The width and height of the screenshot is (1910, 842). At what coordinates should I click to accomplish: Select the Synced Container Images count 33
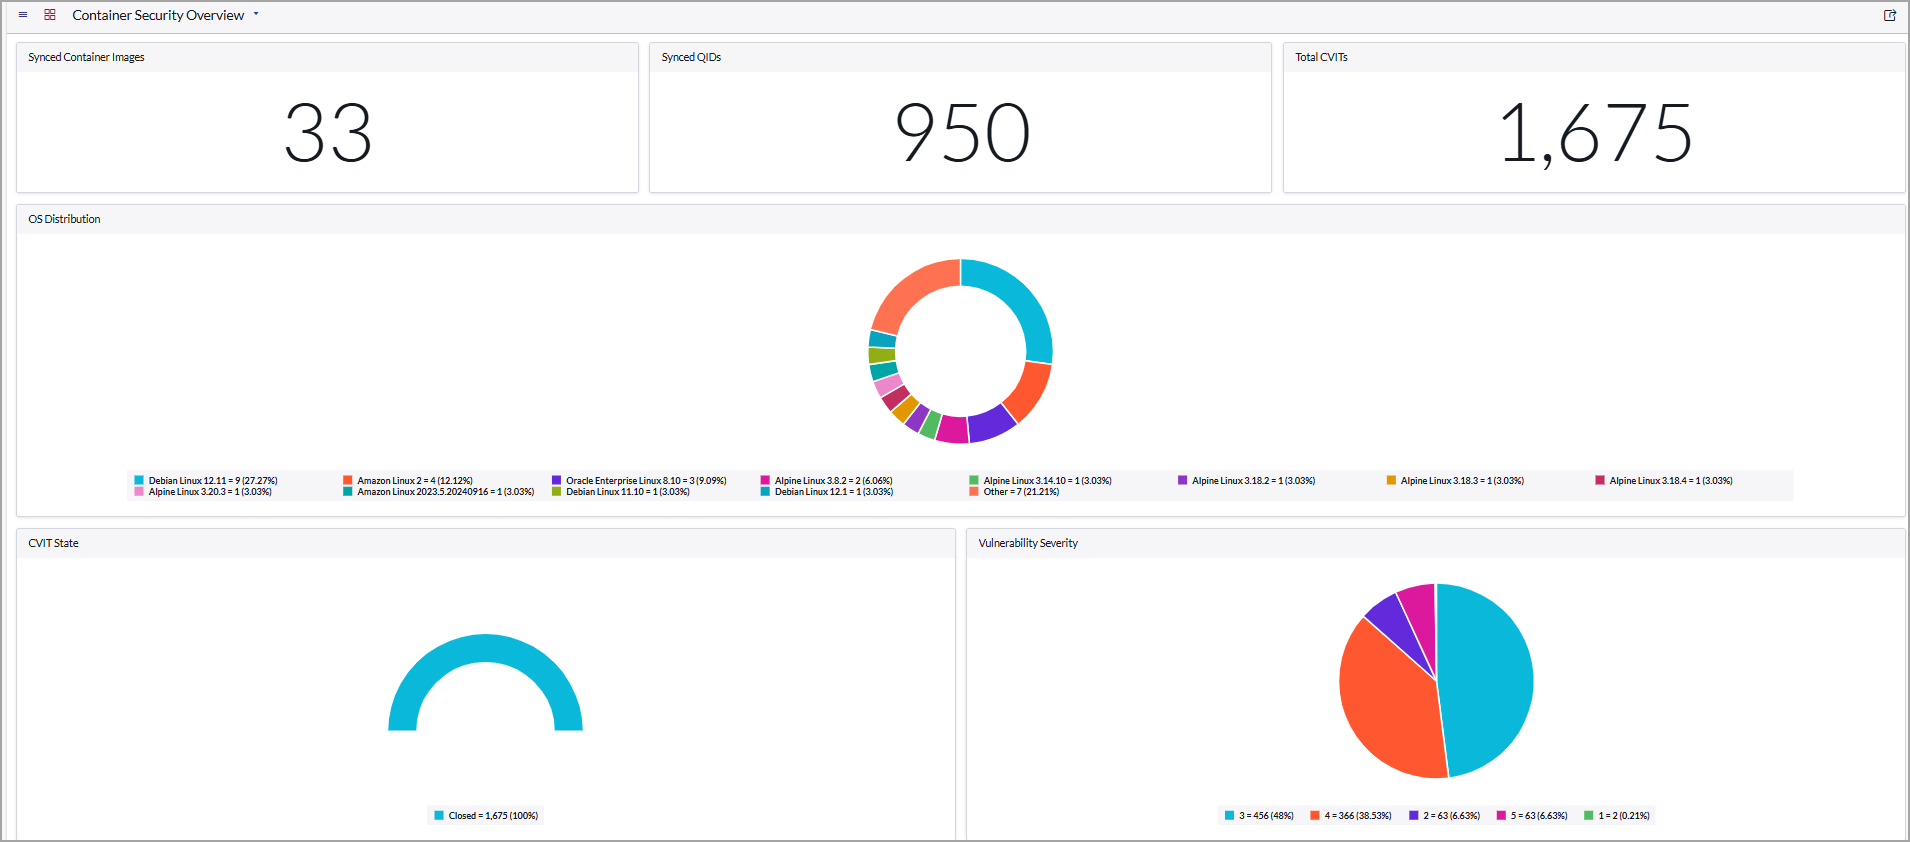tap(328, 133)
